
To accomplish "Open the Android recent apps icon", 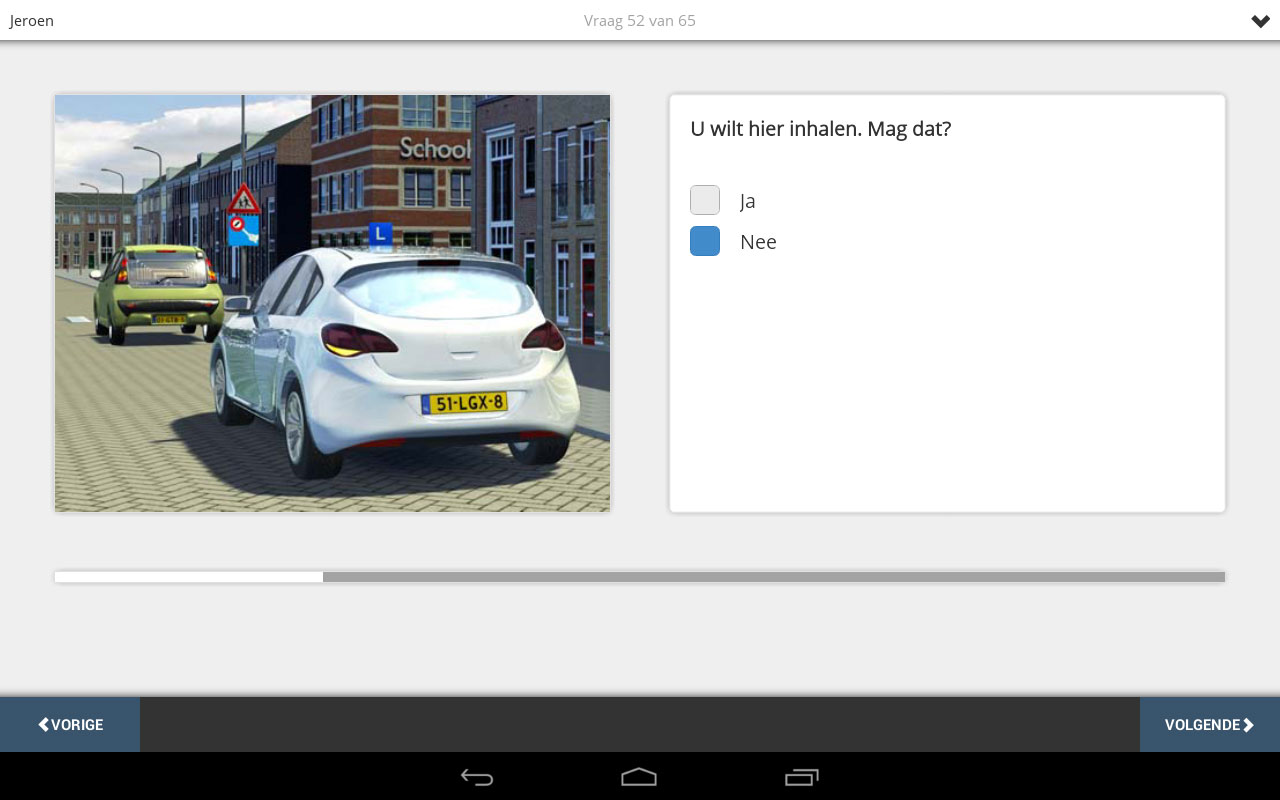I will click(x=801, y=777).
